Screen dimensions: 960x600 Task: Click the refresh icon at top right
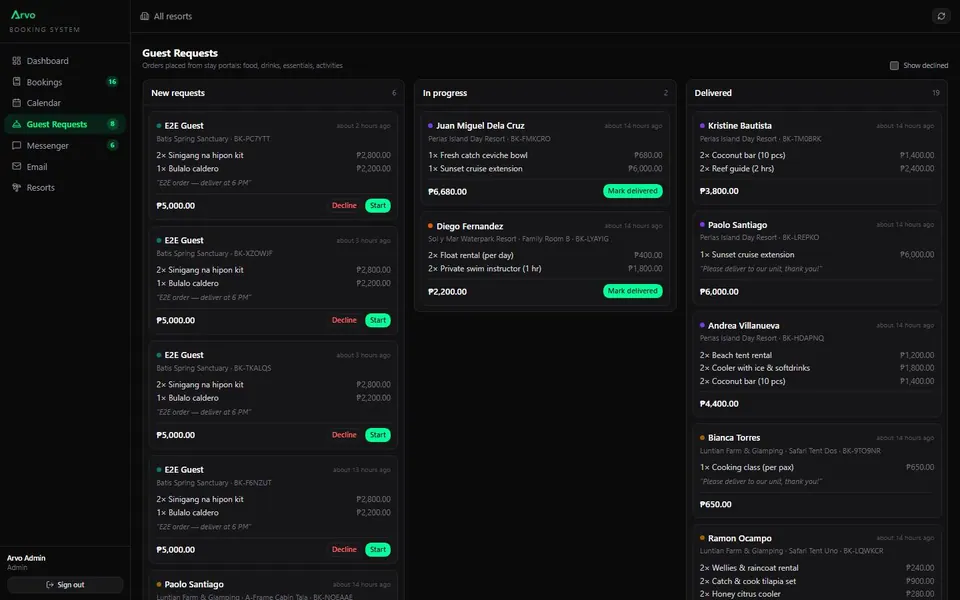point(941,16)
